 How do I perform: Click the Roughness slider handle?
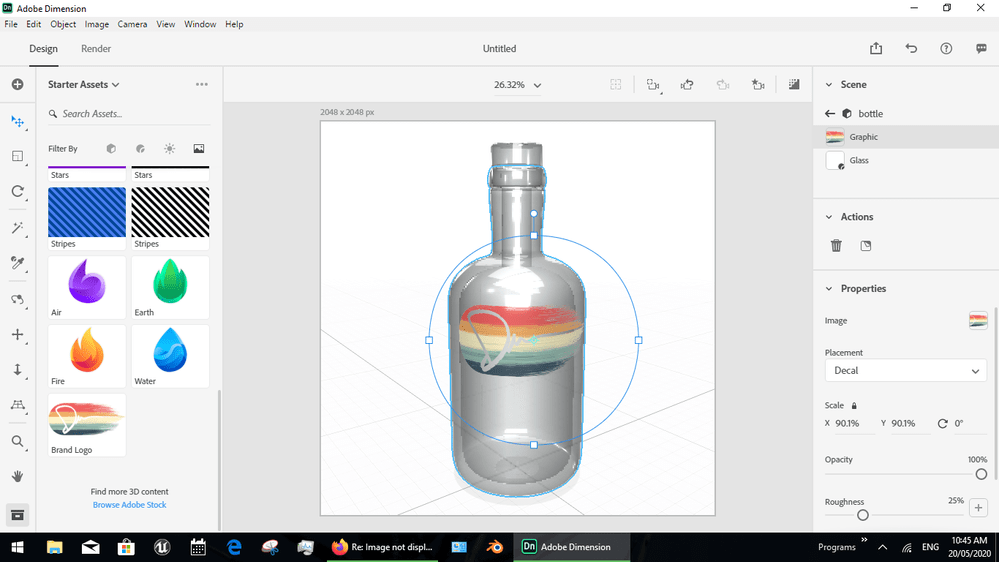[x=862, y=515]
